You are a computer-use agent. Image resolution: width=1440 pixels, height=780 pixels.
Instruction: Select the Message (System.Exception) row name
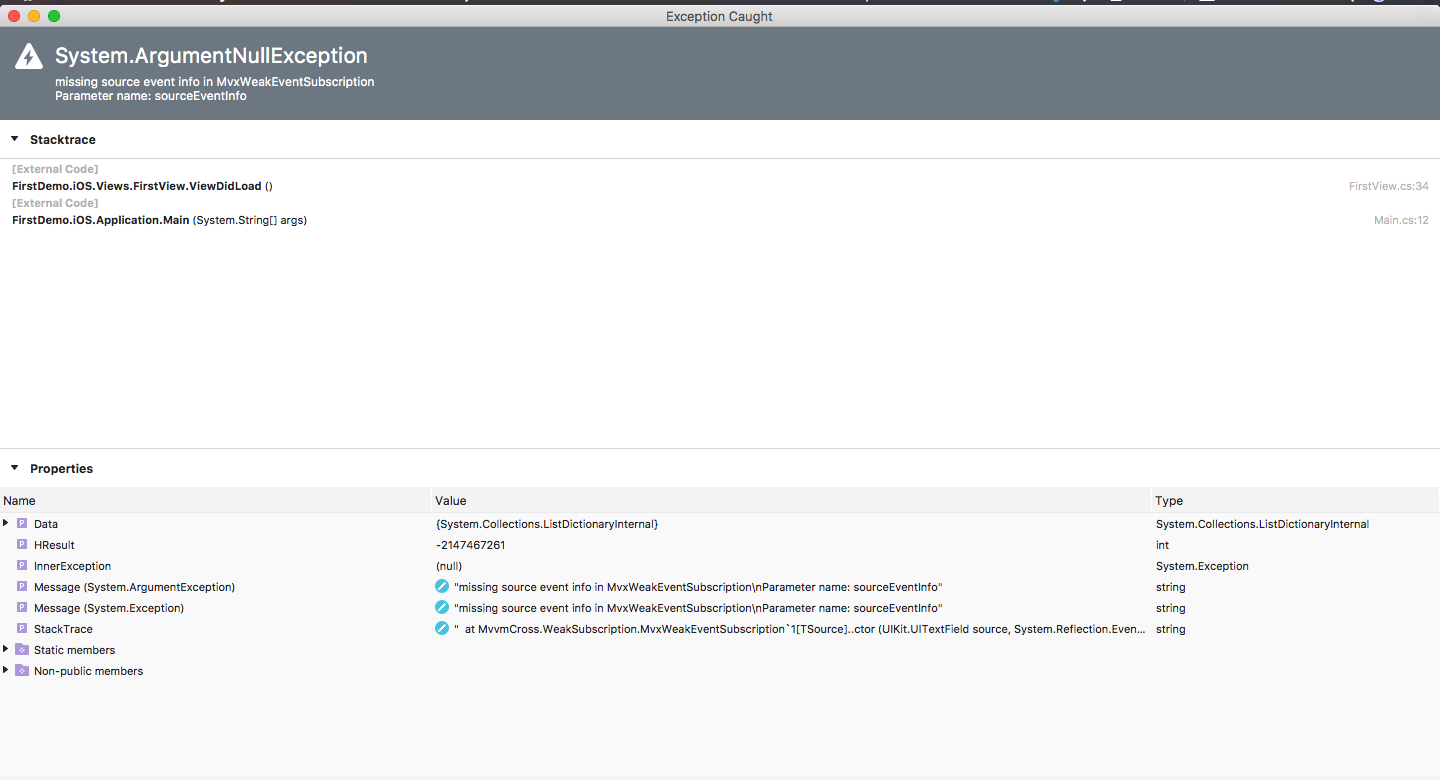(109, 608)
